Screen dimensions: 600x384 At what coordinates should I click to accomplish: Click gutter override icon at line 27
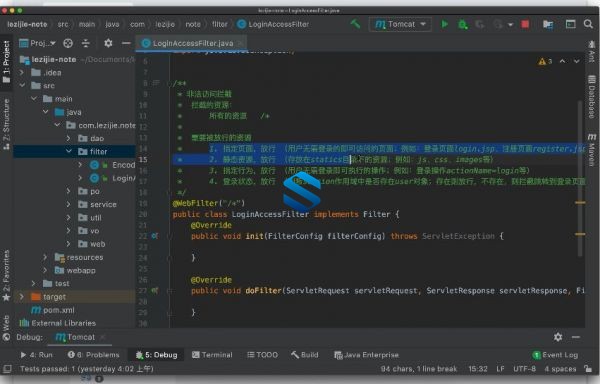tap(155, 291)
